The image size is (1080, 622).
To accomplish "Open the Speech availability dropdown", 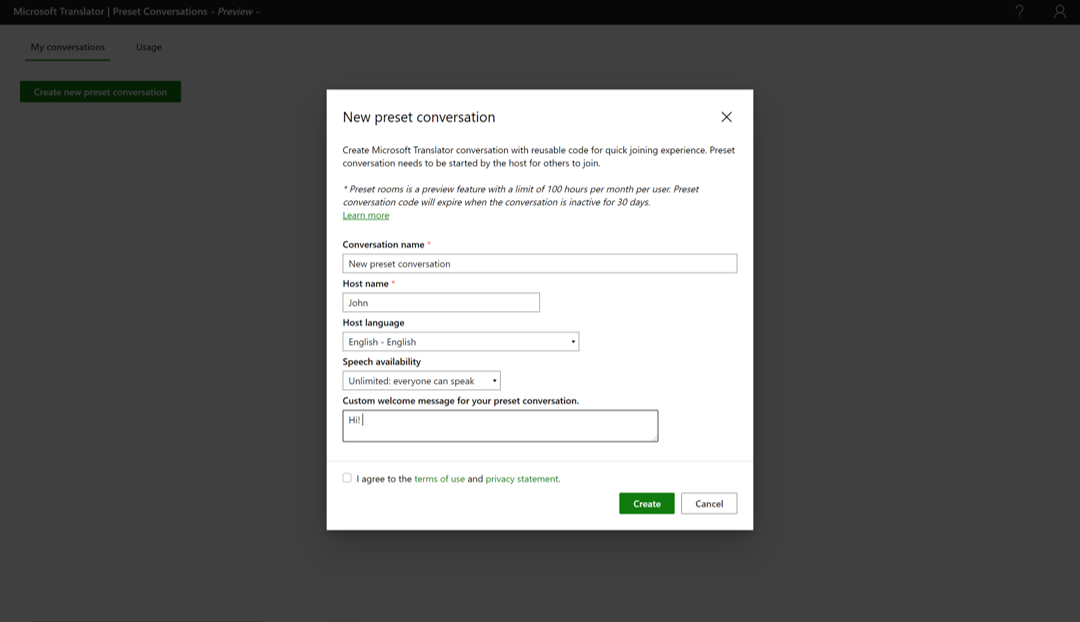I will pos(421,381).
